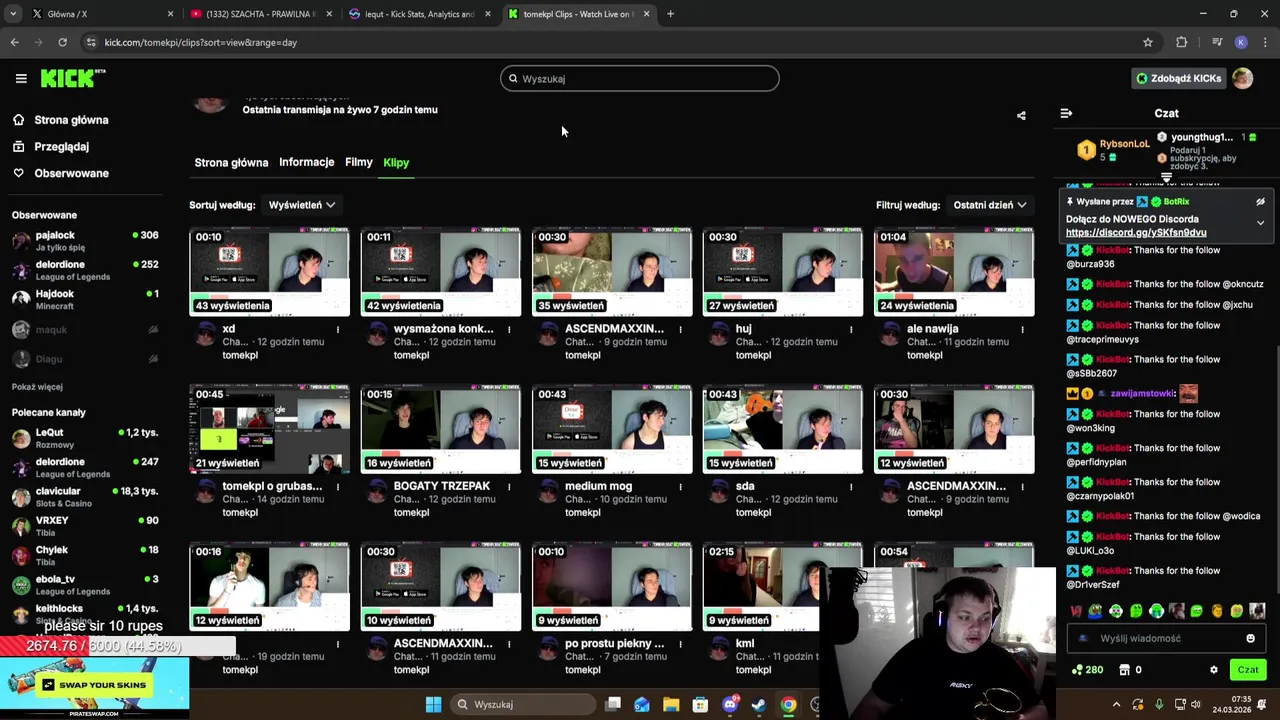
Task: Play the 'xd' clip thumbnail
Action: point(270,272)
